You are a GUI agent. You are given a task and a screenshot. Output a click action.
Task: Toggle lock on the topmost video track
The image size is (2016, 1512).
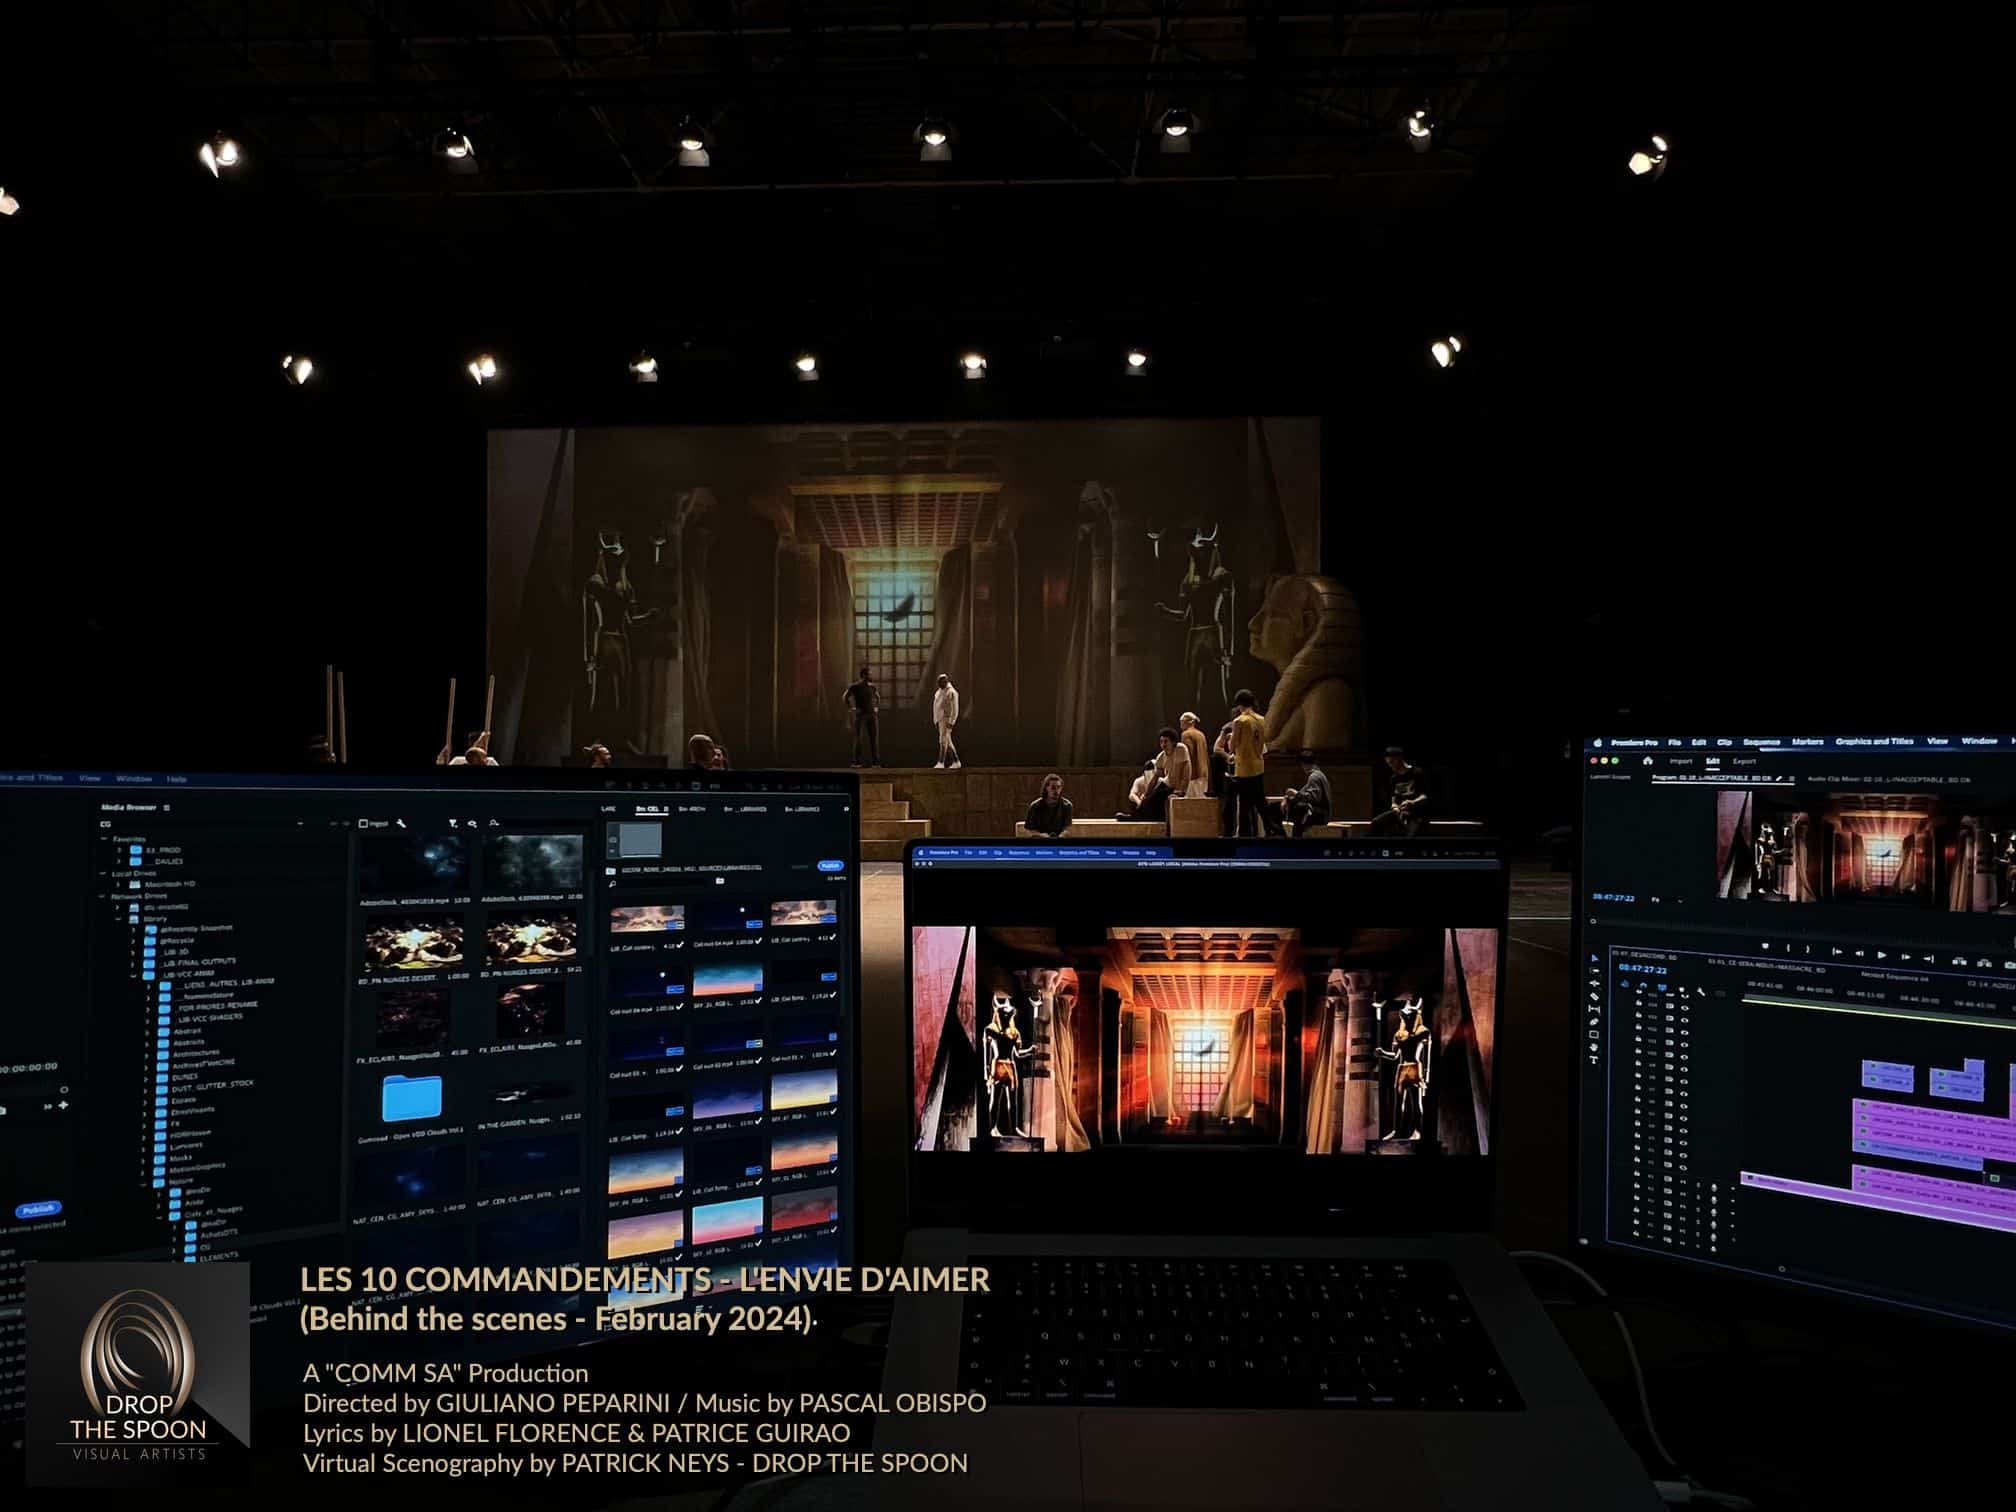click(x=1639, y=992)
